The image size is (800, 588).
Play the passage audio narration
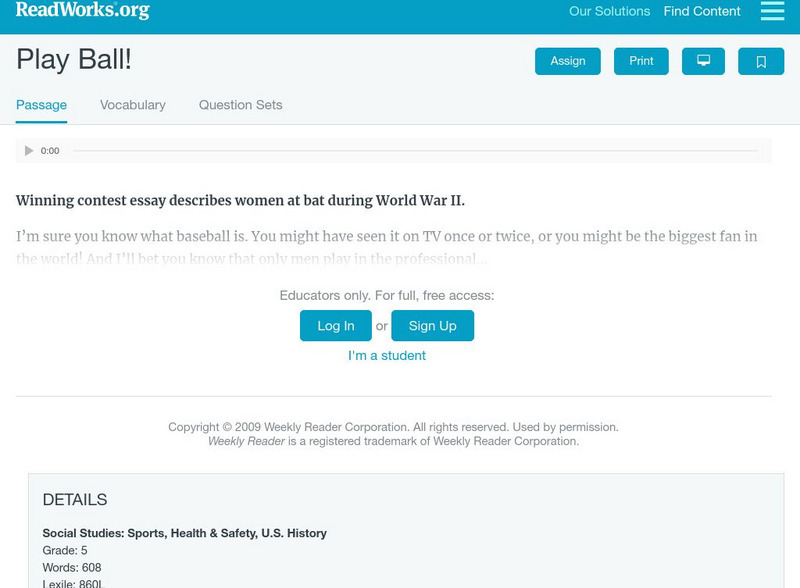[x=28, y=150]
